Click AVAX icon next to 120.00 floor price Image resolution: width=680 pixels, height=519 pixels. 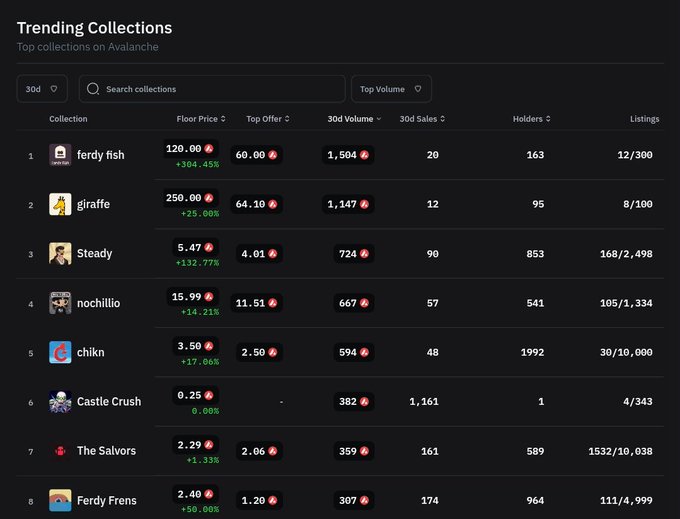(209, 149)
